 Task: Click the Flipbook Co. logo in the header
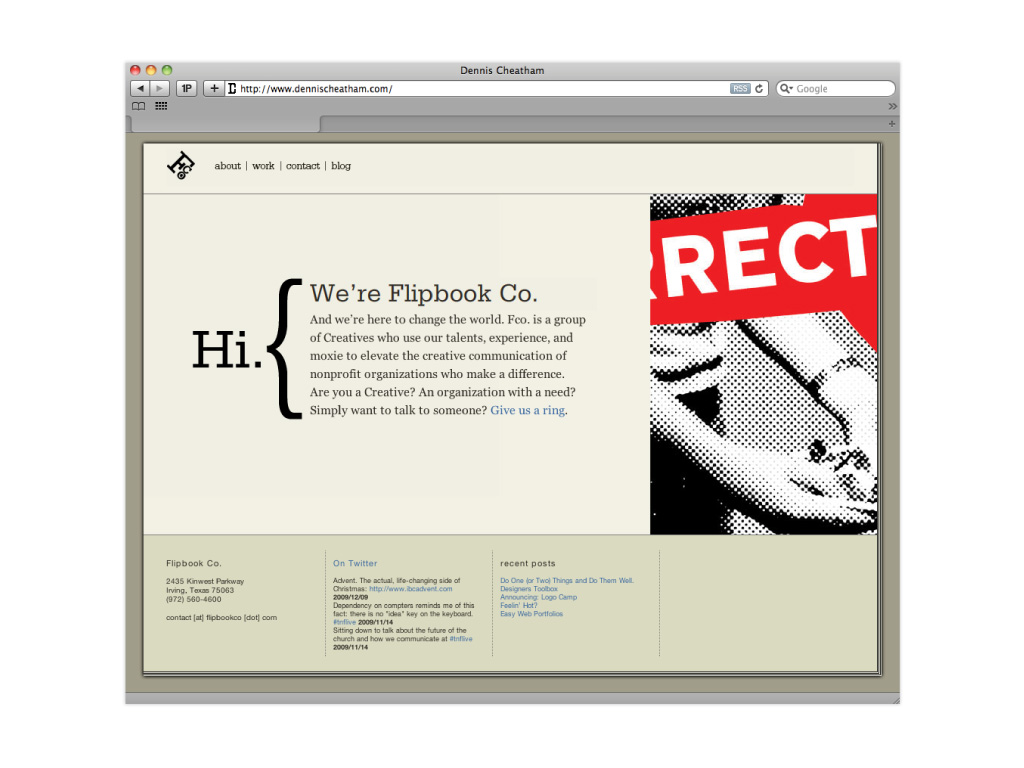[181, 165]
